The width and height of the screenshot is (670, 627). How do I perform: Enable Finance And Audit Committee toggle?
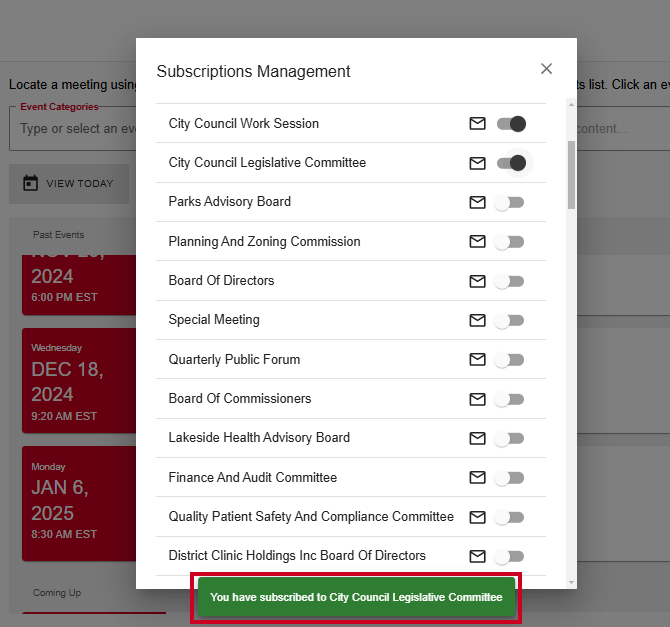509,478
